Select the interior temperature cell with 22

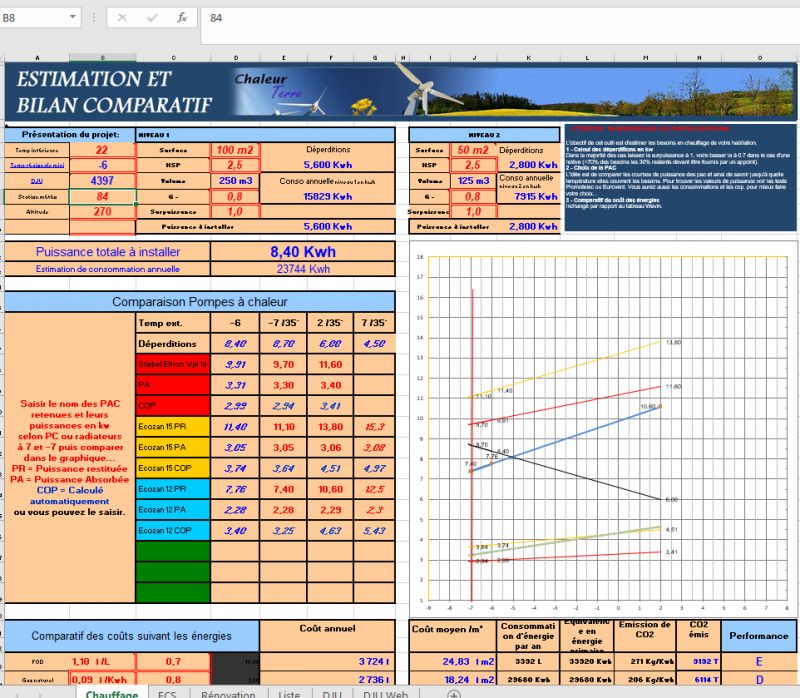coord(102,150)
